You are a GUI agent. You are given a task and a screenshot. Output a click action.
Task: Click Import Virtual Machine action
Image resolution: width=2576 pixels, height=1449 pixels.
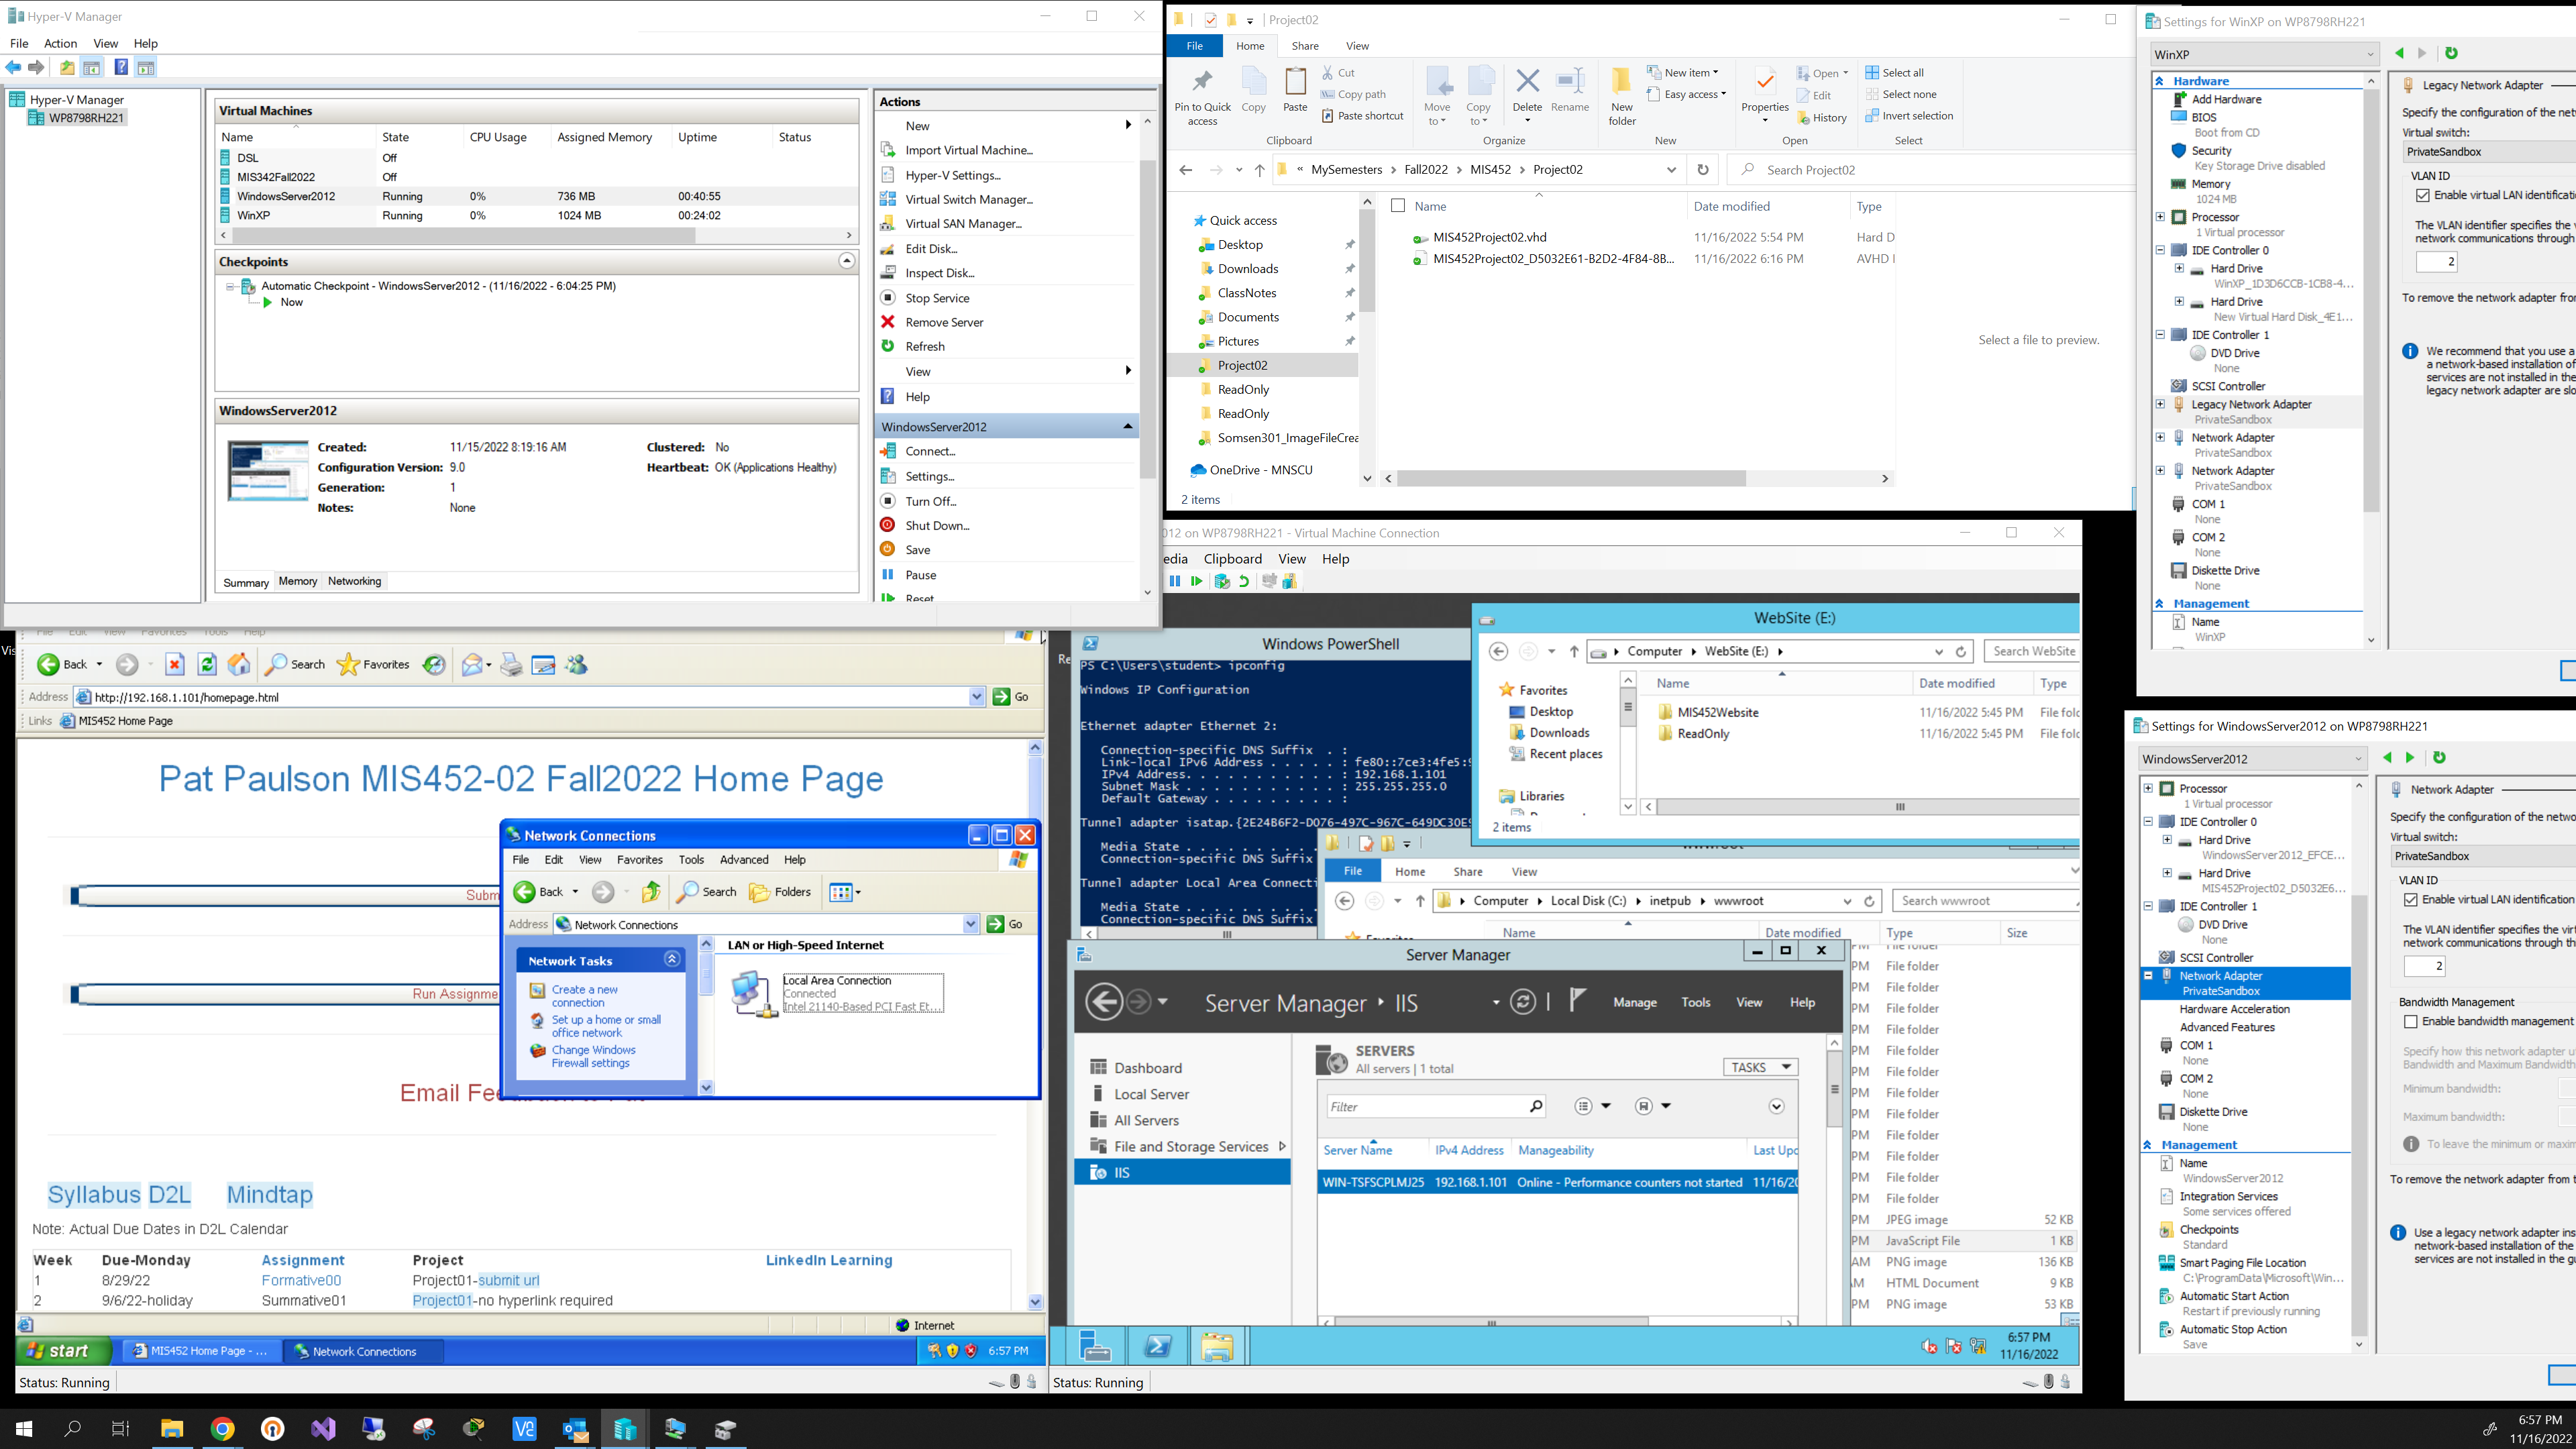pos(968,150)
